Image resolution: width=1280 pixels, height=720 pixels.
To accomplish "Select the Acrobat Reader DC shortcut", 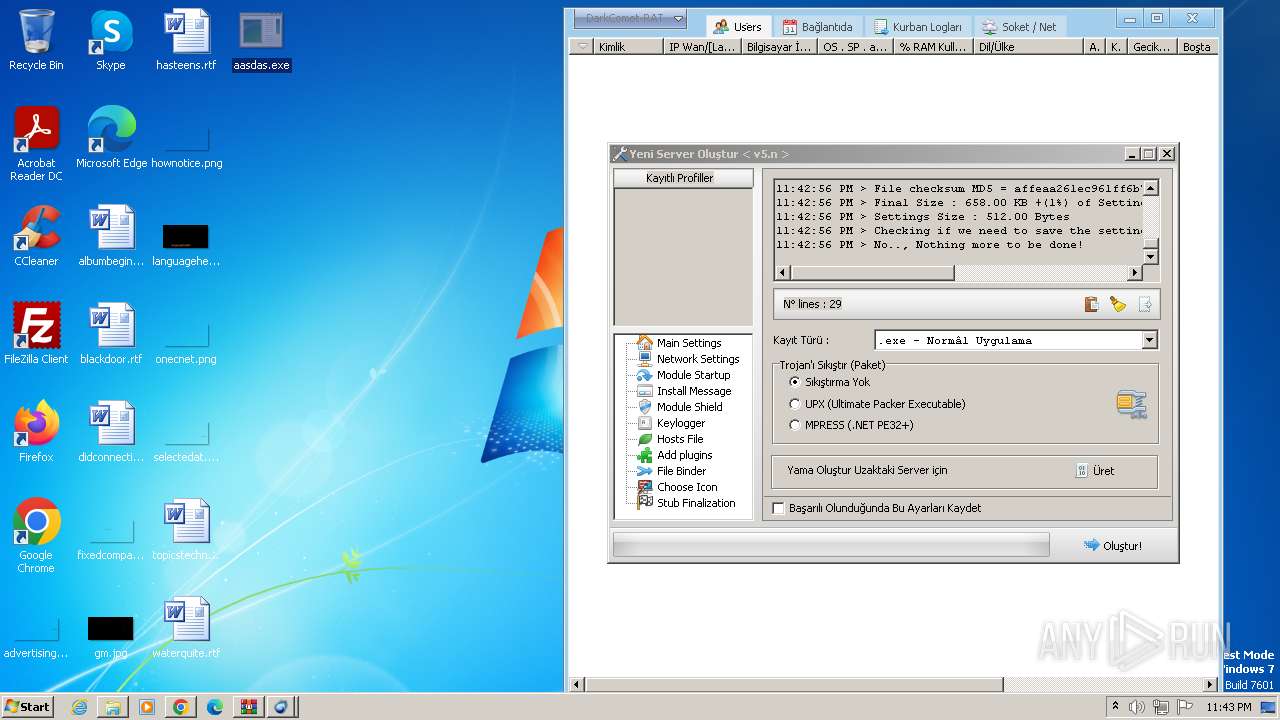I will click(x=36, y=145).
